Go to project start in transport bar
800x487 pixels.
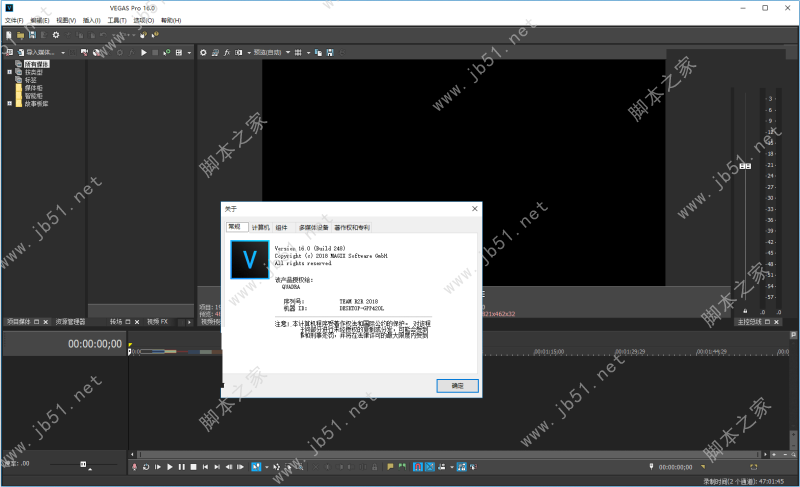point(205,467)
